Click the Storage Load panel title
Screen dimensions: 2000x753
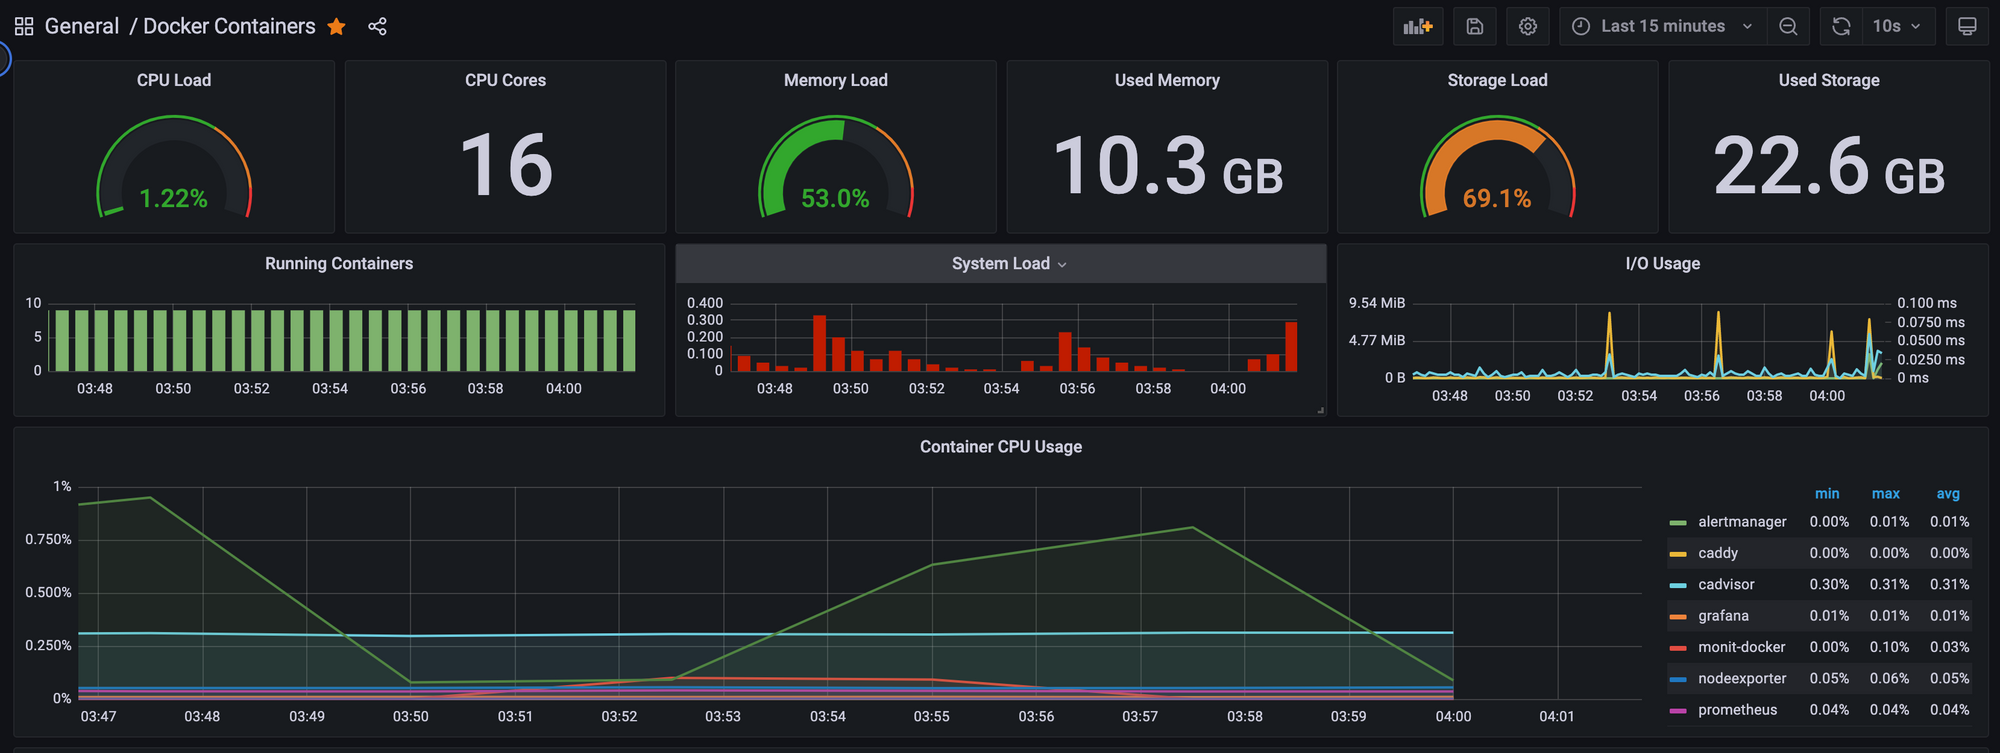coord(1498,80)
